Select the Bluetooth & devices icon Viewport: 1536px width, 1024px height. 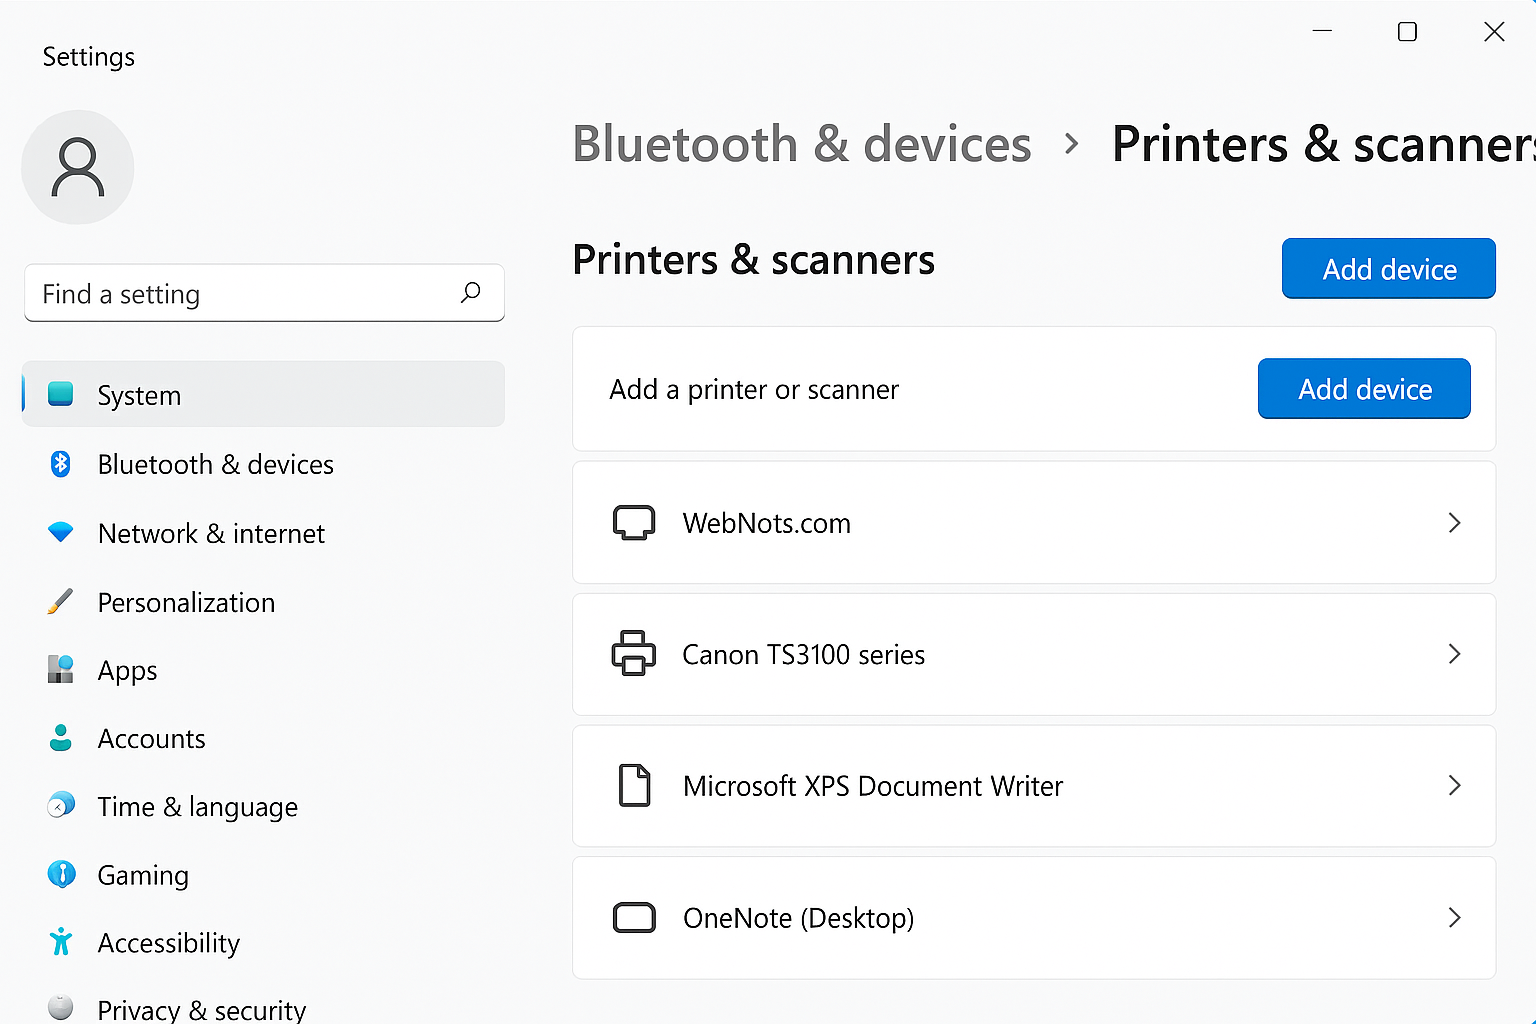61,464
